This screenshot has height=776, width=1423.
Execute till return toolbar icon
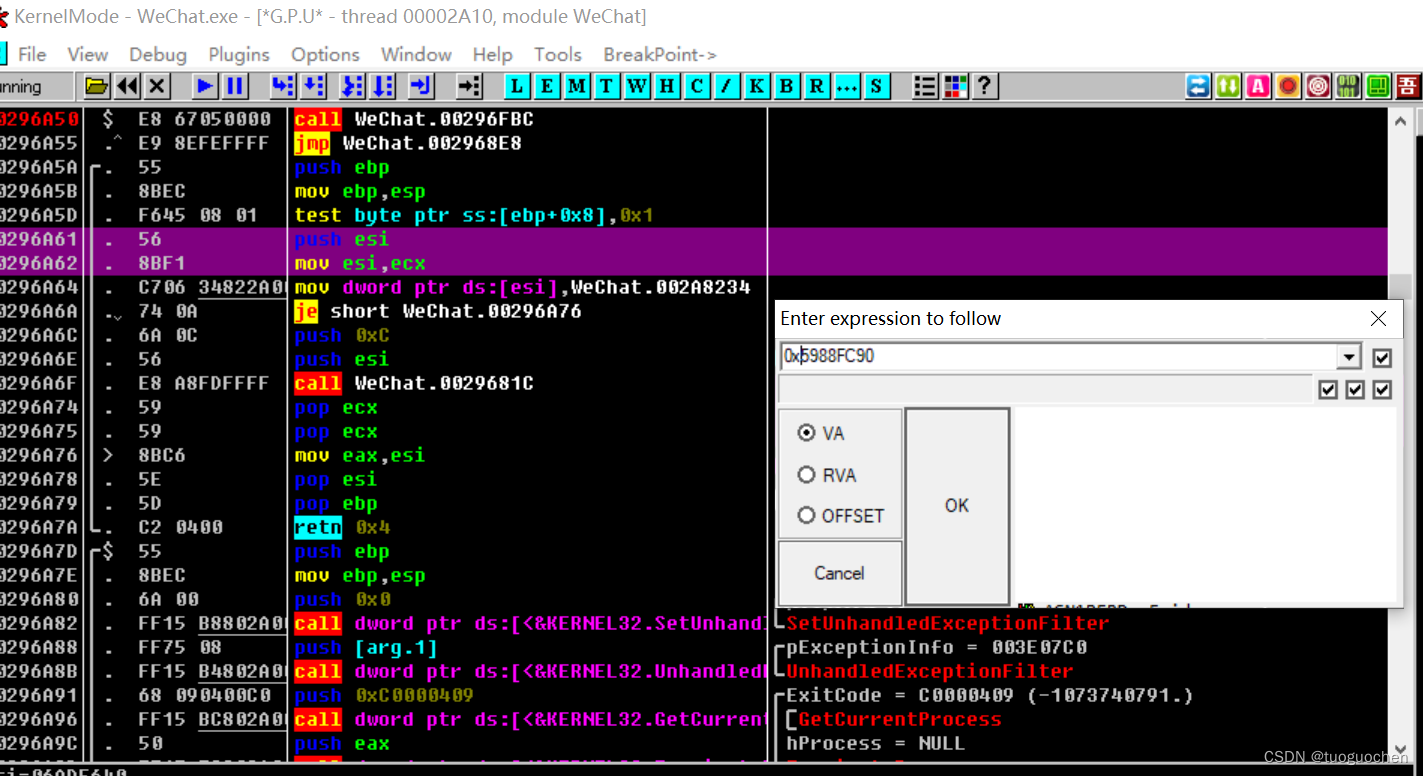(x=421, y=86)
